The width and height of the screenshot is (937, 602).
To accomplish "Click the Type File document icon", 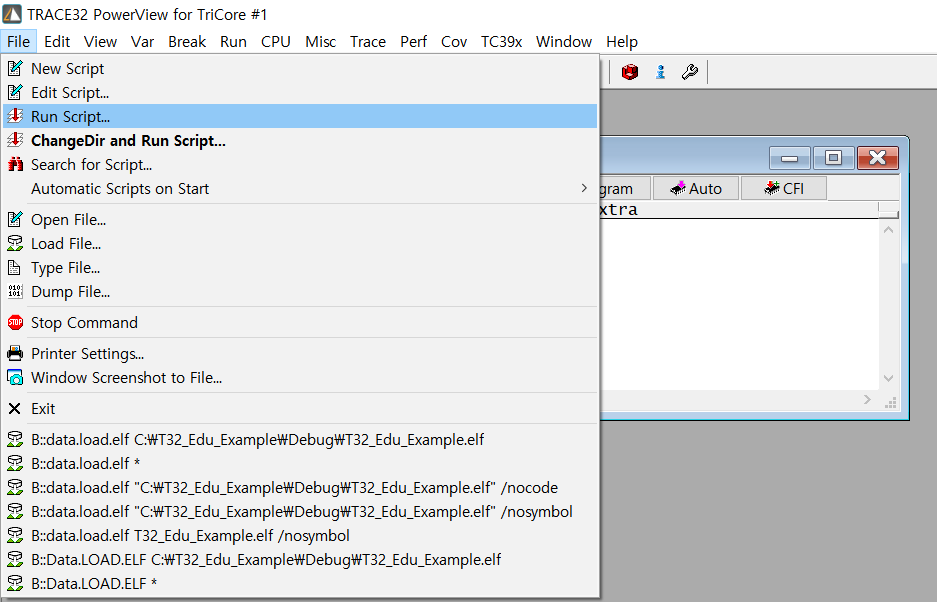I will [14, 267].
